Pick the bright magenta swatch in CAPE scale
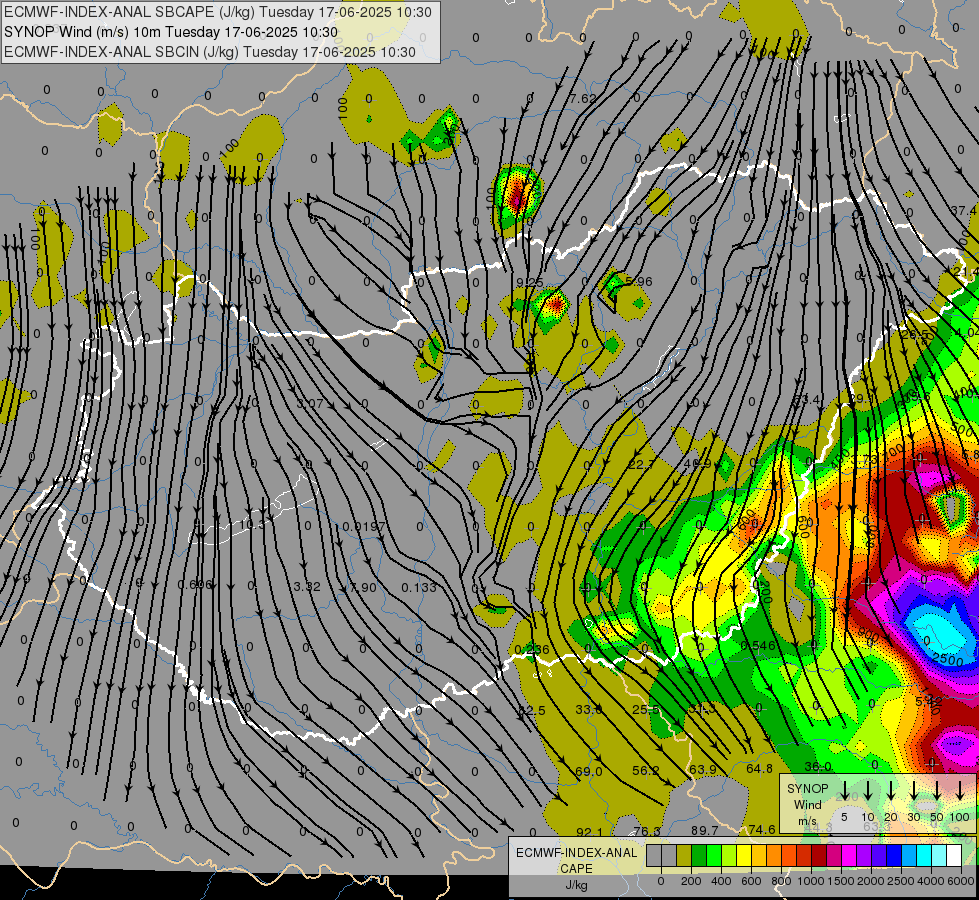The image size is (979, 900). tap(849, 856)
